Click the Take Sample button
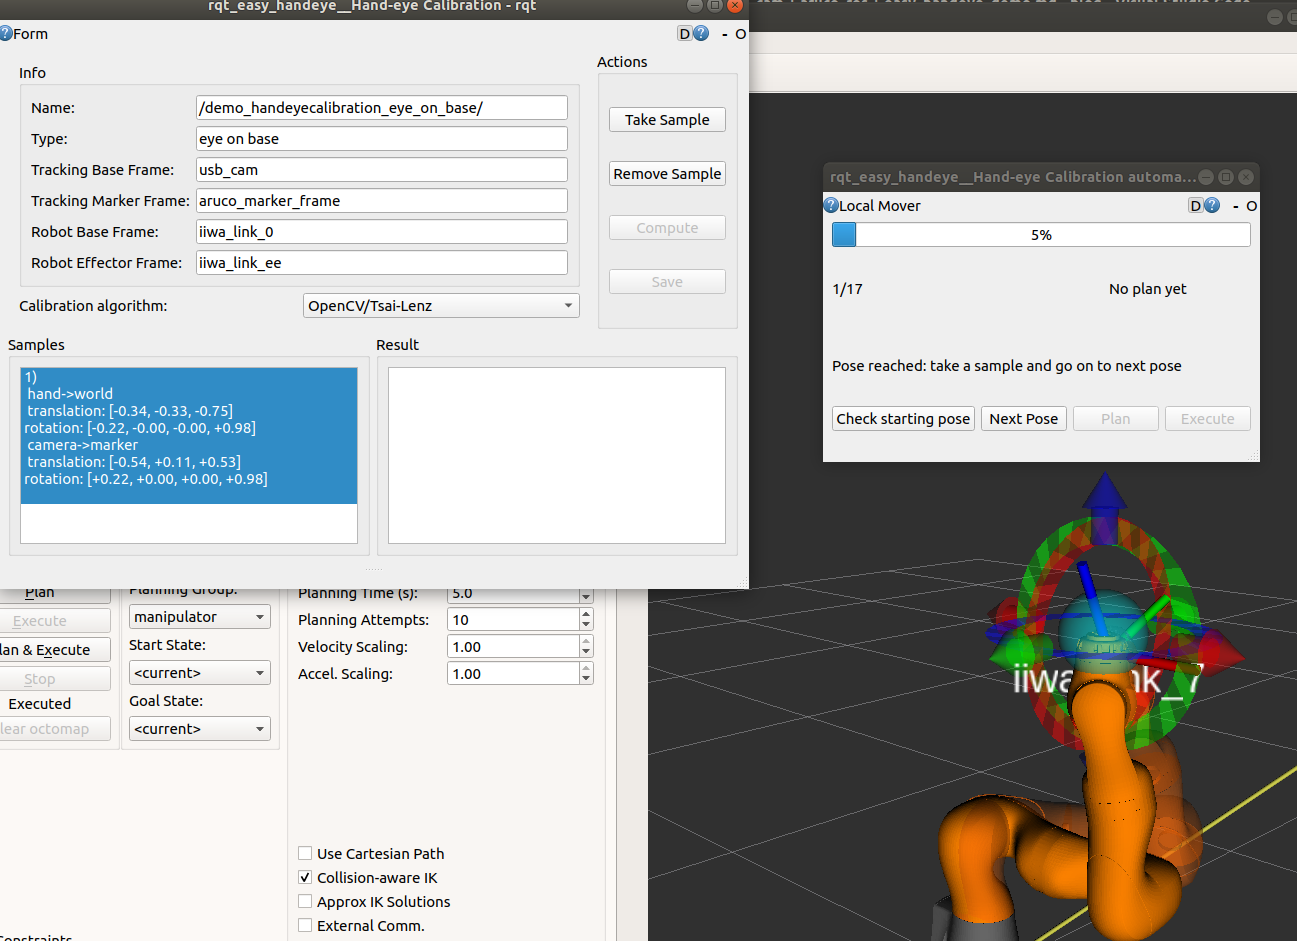This screenshot has width=1297, height=941. pyautogui.click(x=667, y=119)
